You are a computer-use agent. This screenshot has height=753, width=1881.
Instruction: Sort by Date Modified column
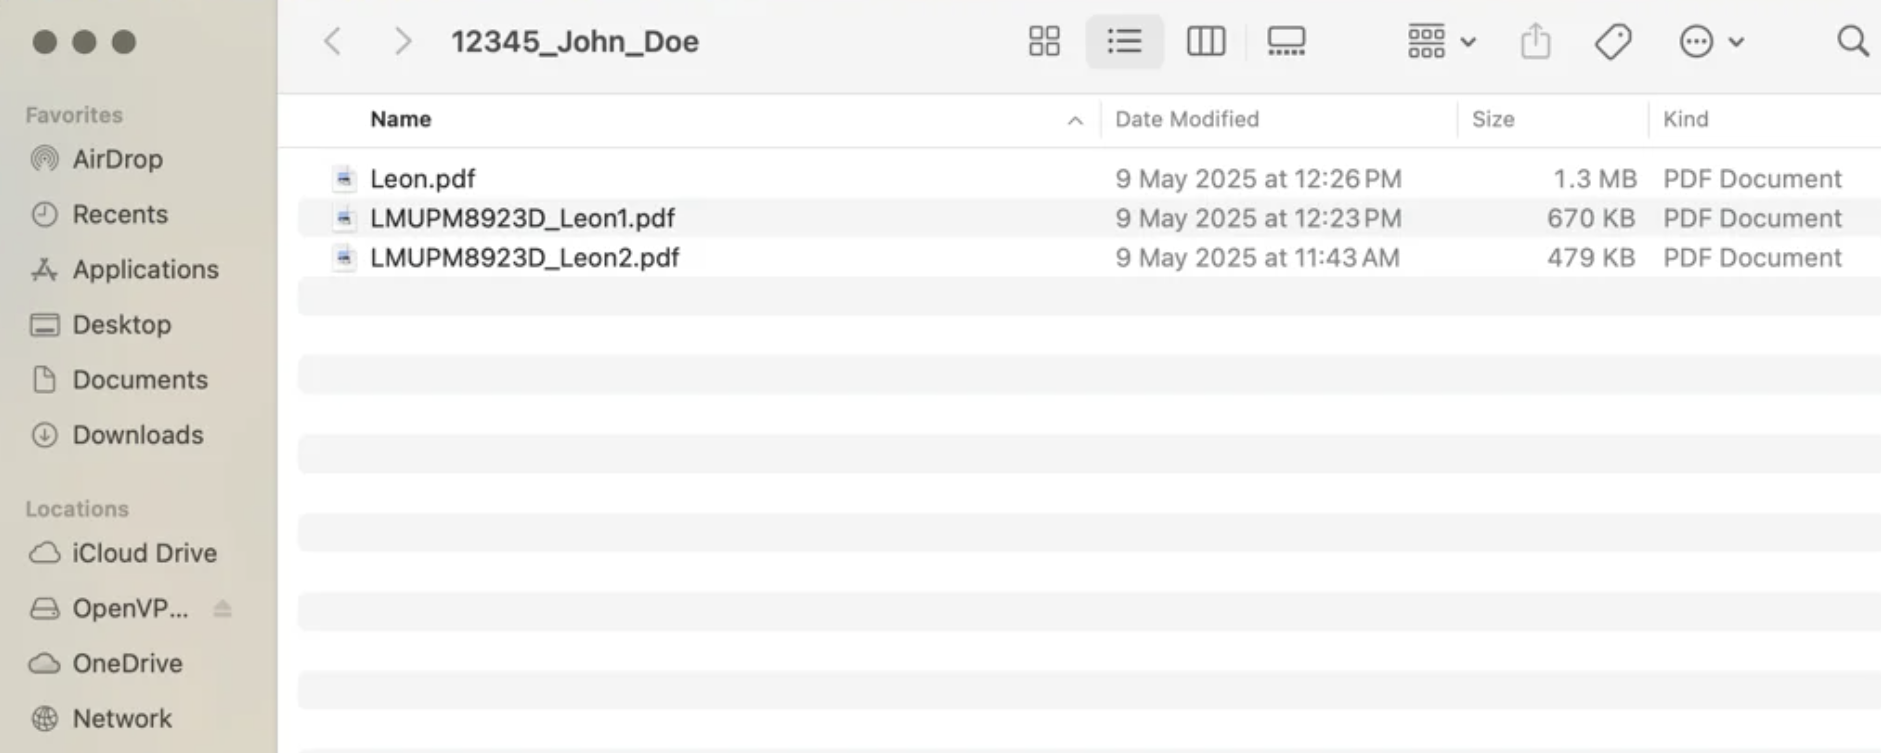coord(1186,119)
